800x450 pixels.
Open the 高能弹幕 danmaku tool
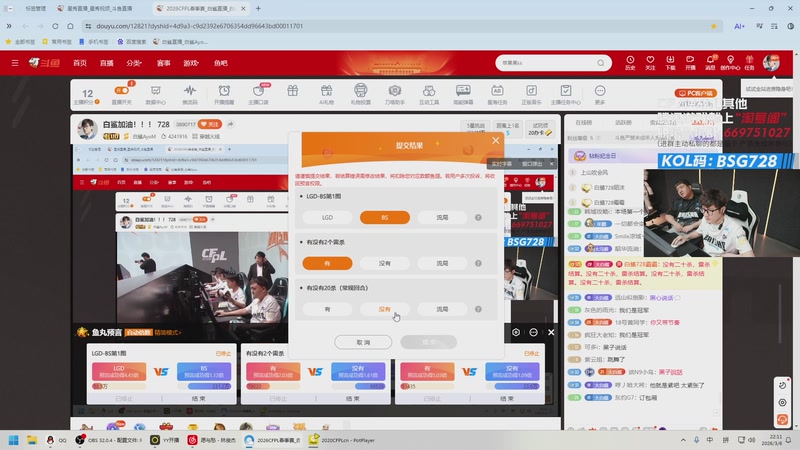point(463,94)
